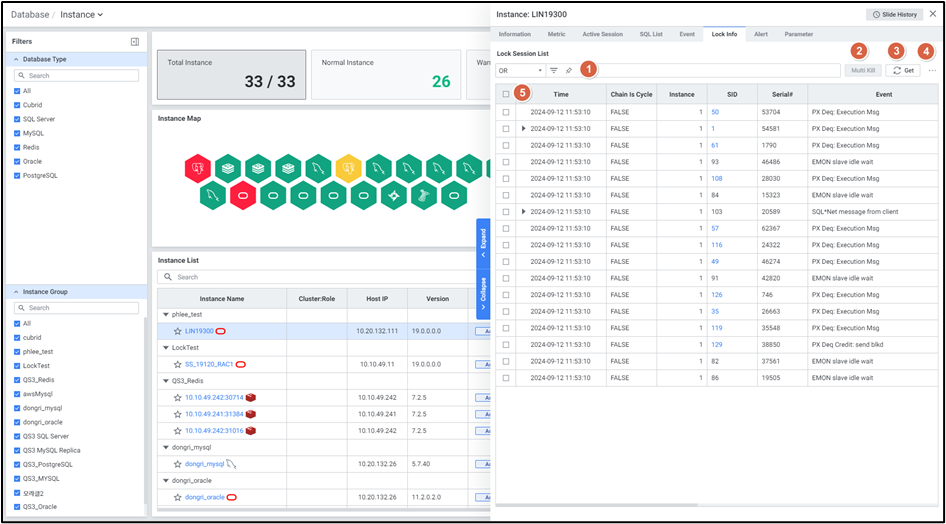The width and height of the screenshot is (946, 524).
Task: Open the SQL List tab
Action: pos(650,34)
